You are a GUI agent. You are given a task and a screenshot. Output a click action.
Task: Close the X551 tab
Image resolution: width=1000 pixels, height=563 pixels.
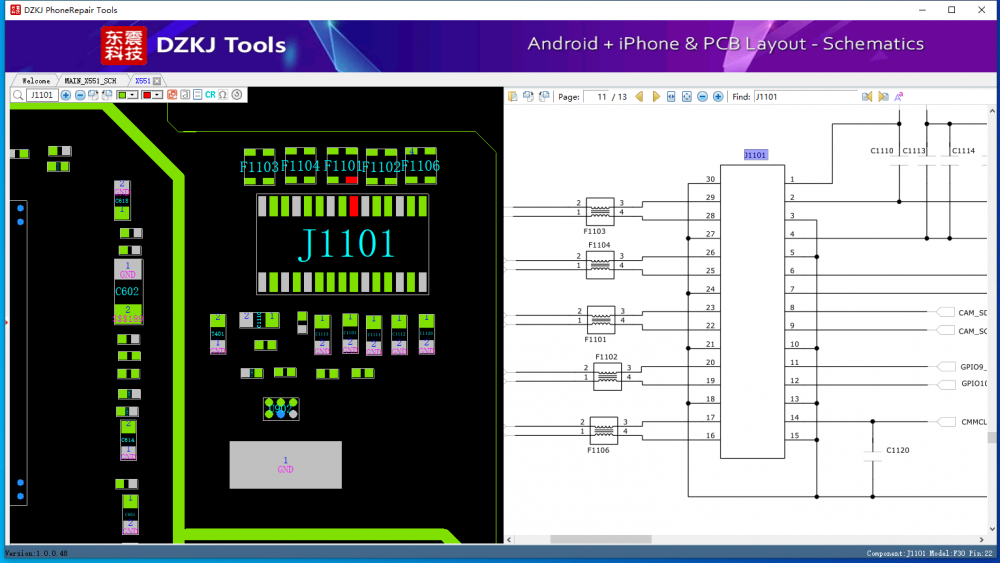pos(157,81)
